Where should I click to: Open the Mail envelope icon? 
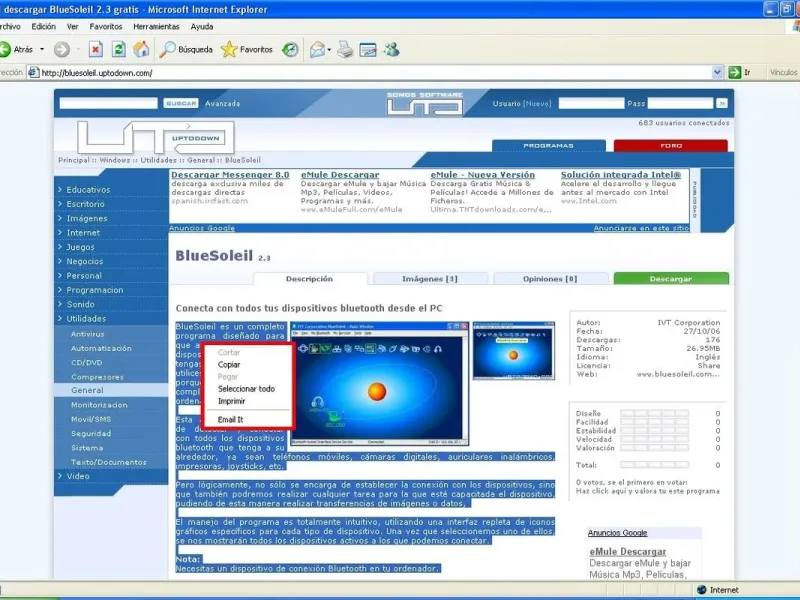click(317, 49)
